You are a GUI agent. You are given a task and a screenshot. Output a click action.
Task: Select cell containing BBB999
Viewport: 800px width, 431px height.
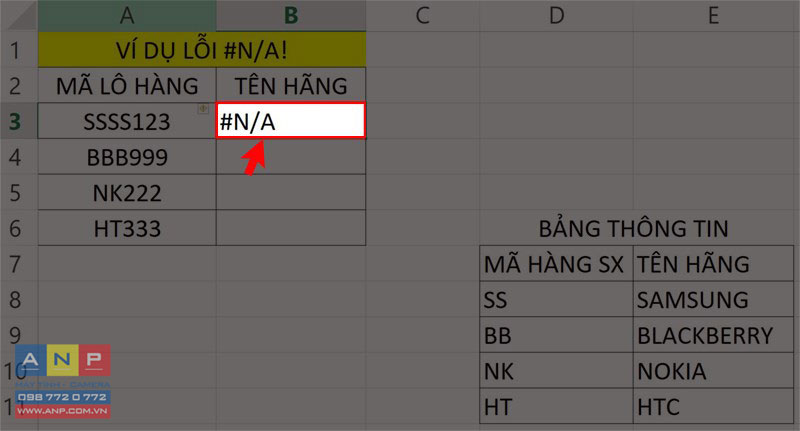[x=127, y=157]
